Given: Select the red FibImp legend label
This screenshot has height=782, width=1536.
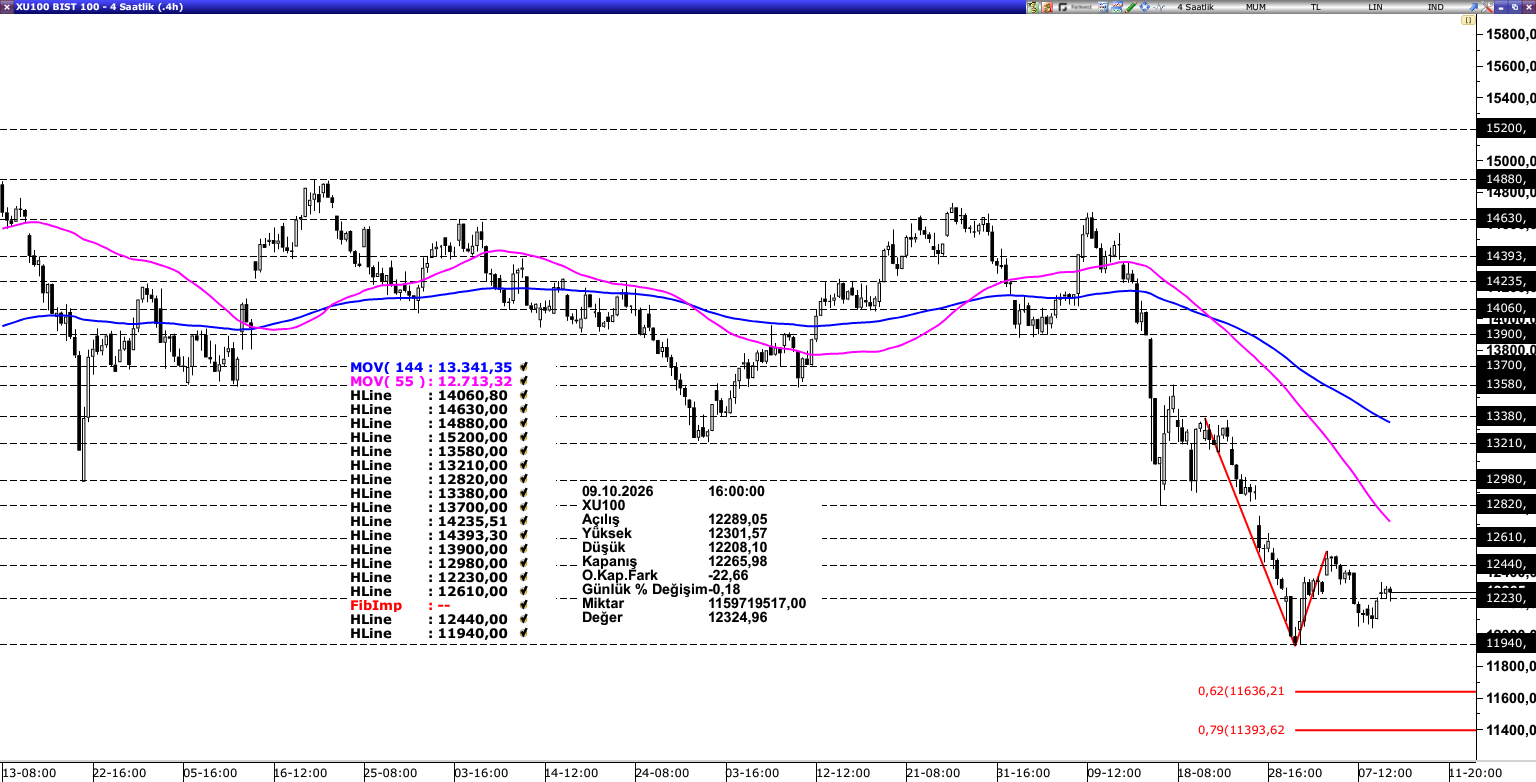Looking at the screenshot, I should pyautogui.click(x=376, y=606).
